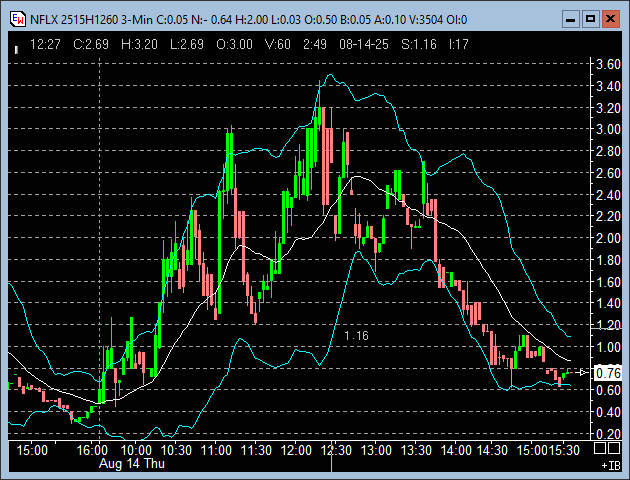Click the NFLX 2515H1260 symbol in title

pos(74,20)
